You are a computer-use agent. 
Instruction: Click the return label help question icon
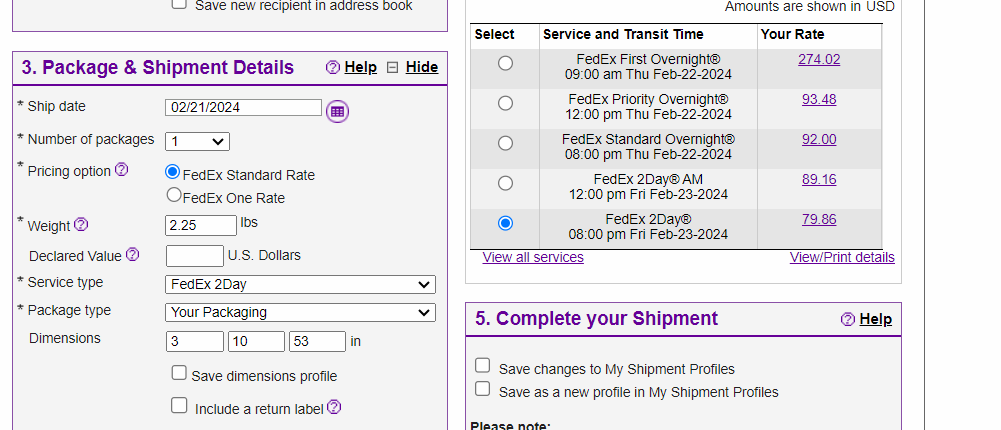point(334,407)
